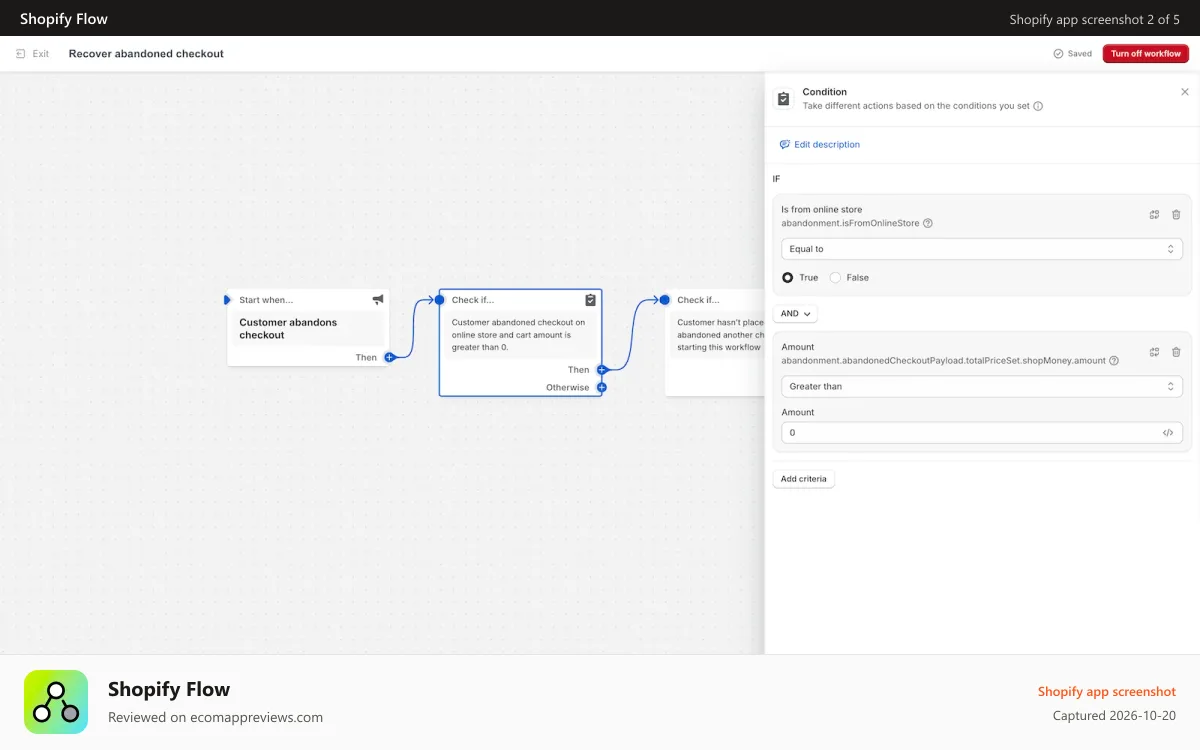
Task: Open help icon beside abandonment.isFromOnlineStore
Action: (x=928, y=224)
